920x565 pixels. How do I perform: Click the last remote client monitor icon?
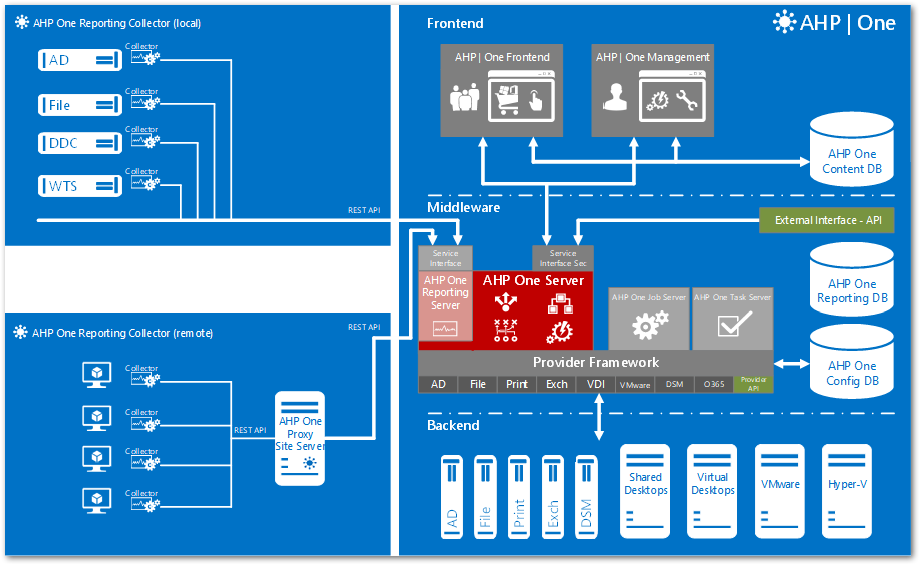click(x=96, y=501)
